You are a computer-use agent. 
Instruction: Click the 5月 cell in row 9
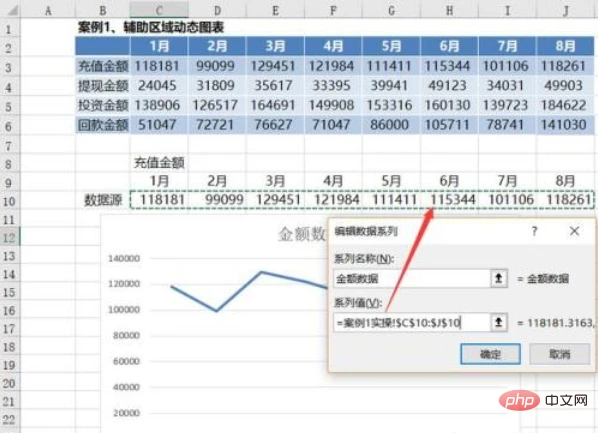391,181
